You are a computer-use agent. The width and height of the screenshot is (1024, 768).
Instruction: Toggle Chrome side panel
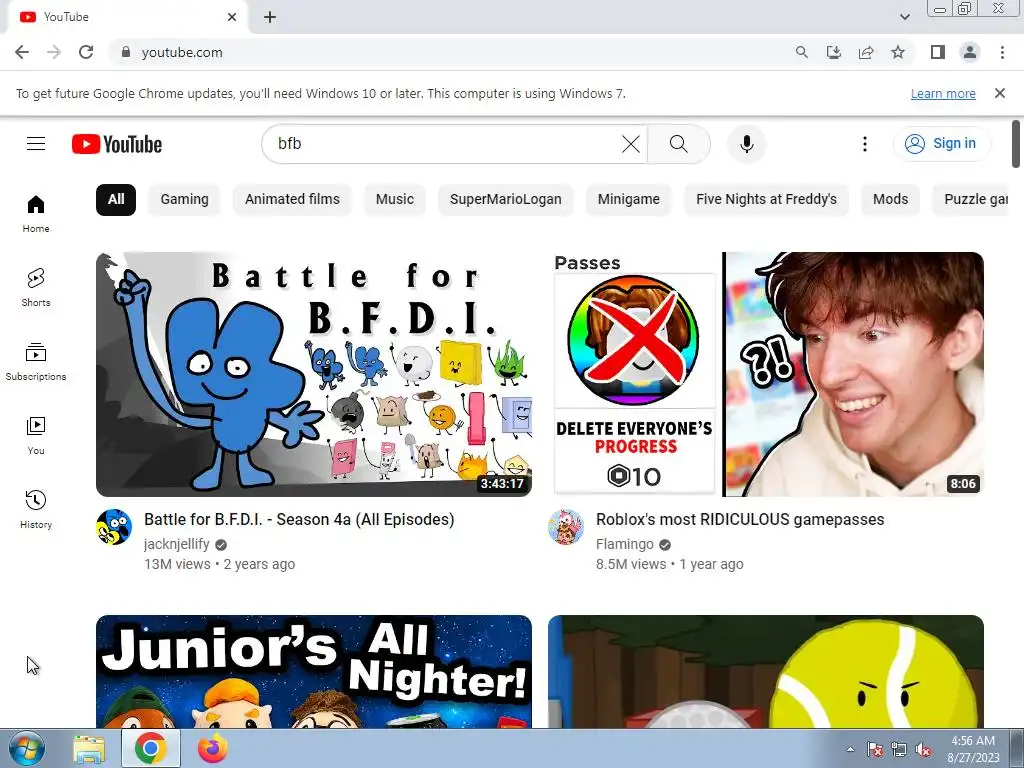pos(938,52)
